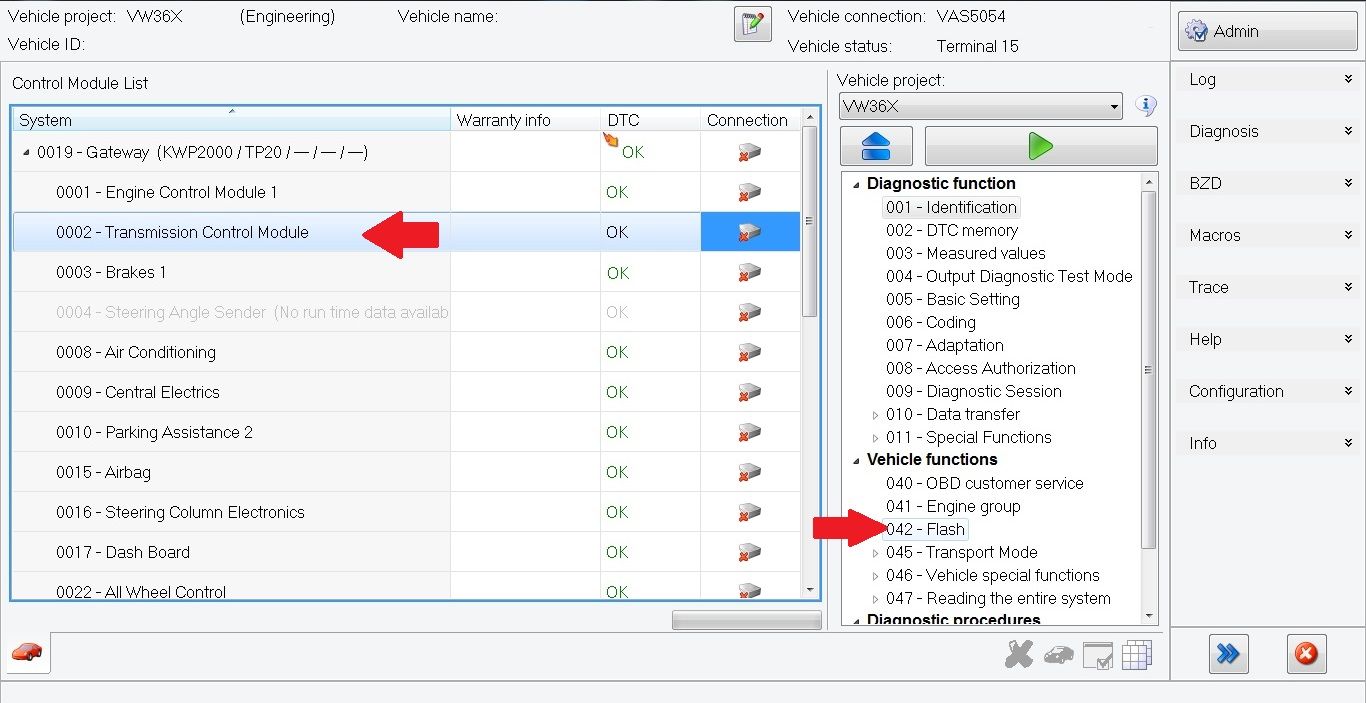Expand the 010 - Data transfer node
The height and width of the screenshot is (703, 1366).
click(876, 414)
